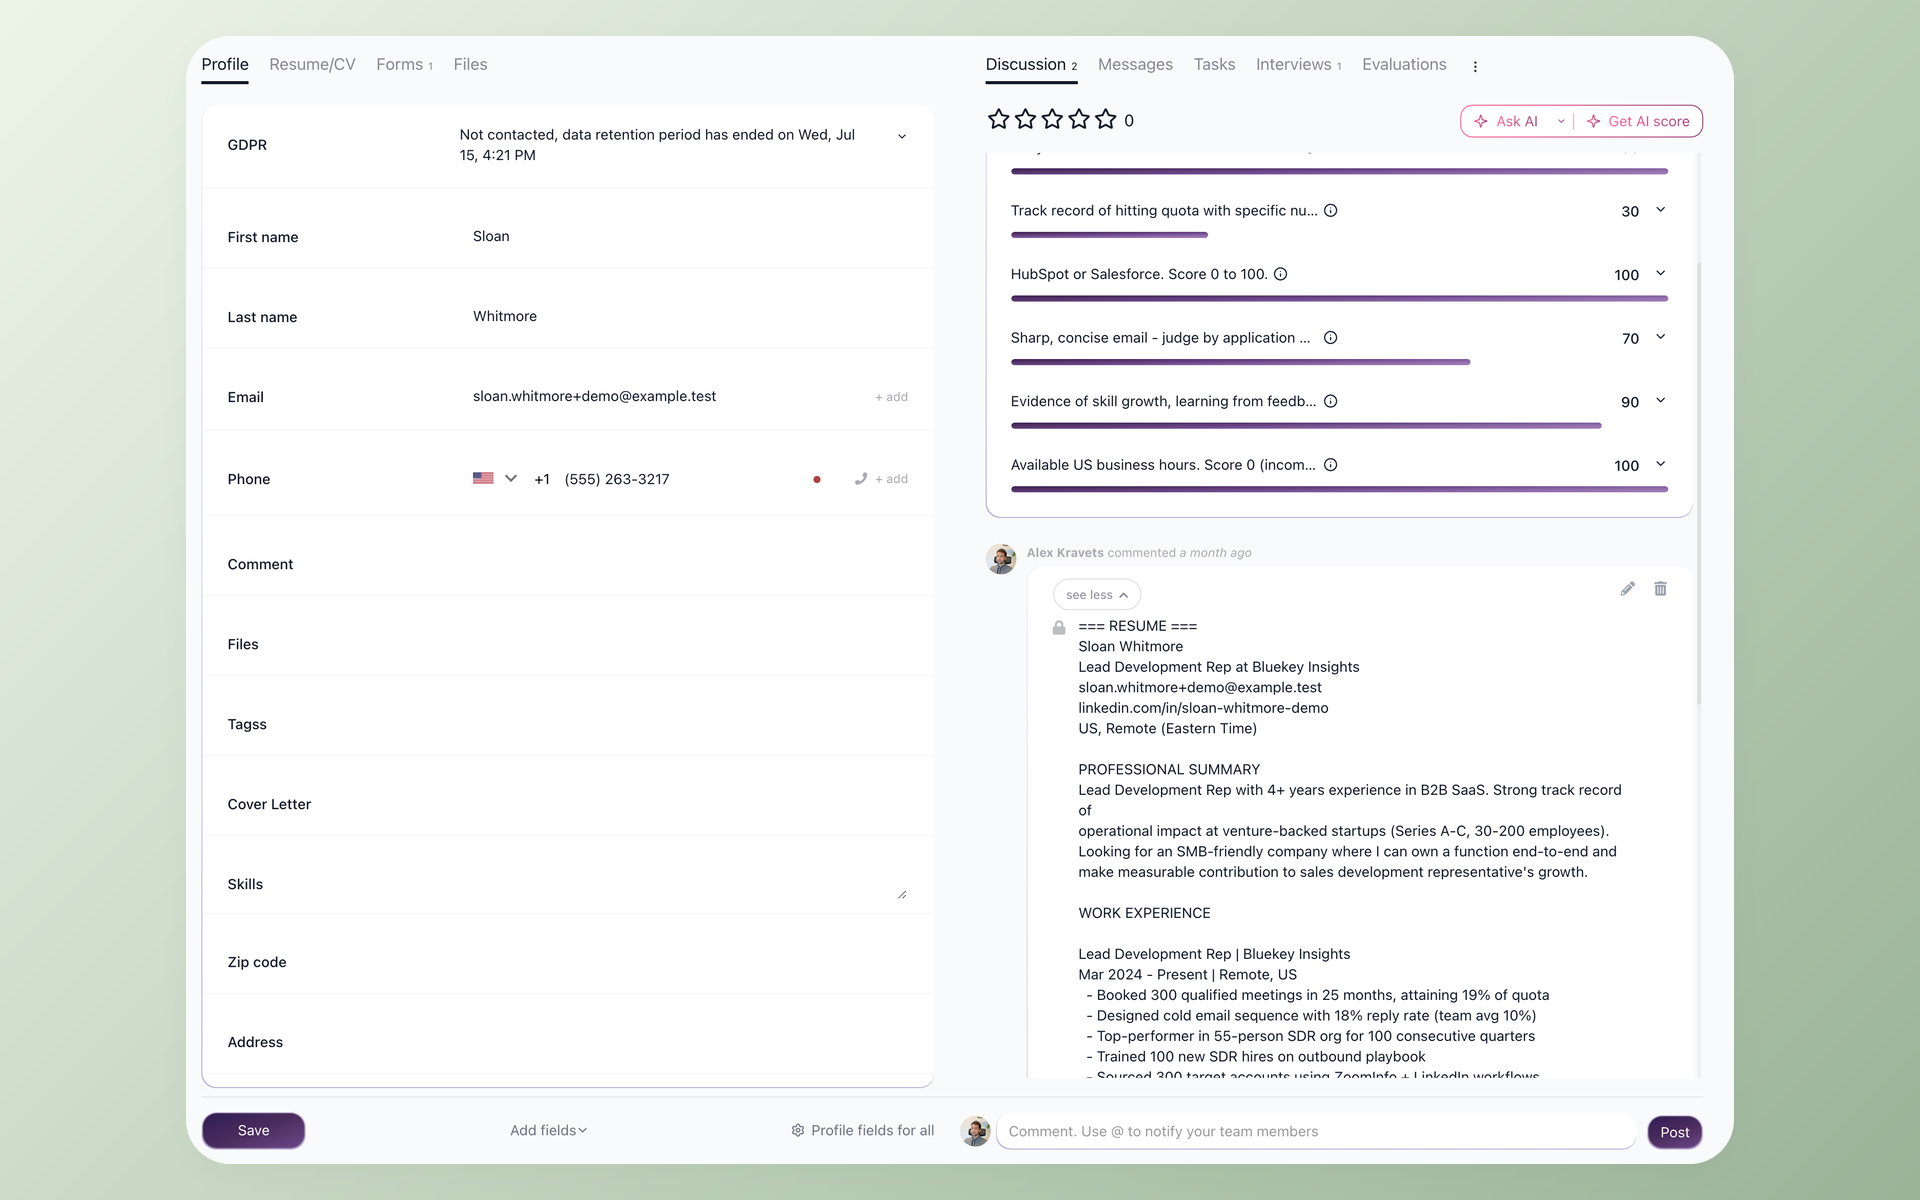Click the First name field showing Sloan
Screen dimensions: 1920x1200
tap(688, 237)
